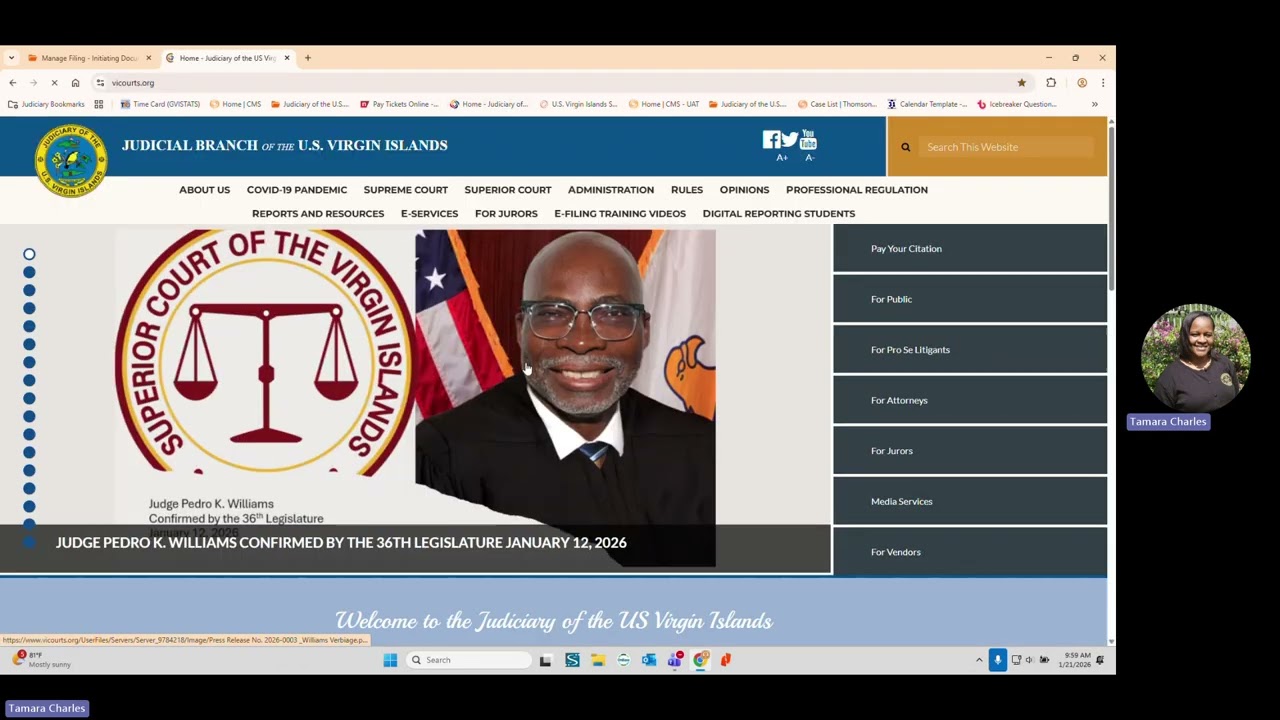Click the For Jurors sidebar button

[x=970, y=451]
